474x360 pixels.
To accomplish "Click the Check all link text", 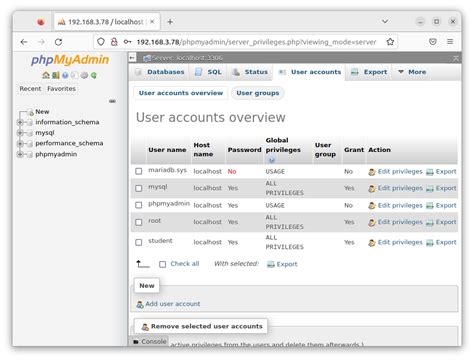I will click(x=185, y=264).
